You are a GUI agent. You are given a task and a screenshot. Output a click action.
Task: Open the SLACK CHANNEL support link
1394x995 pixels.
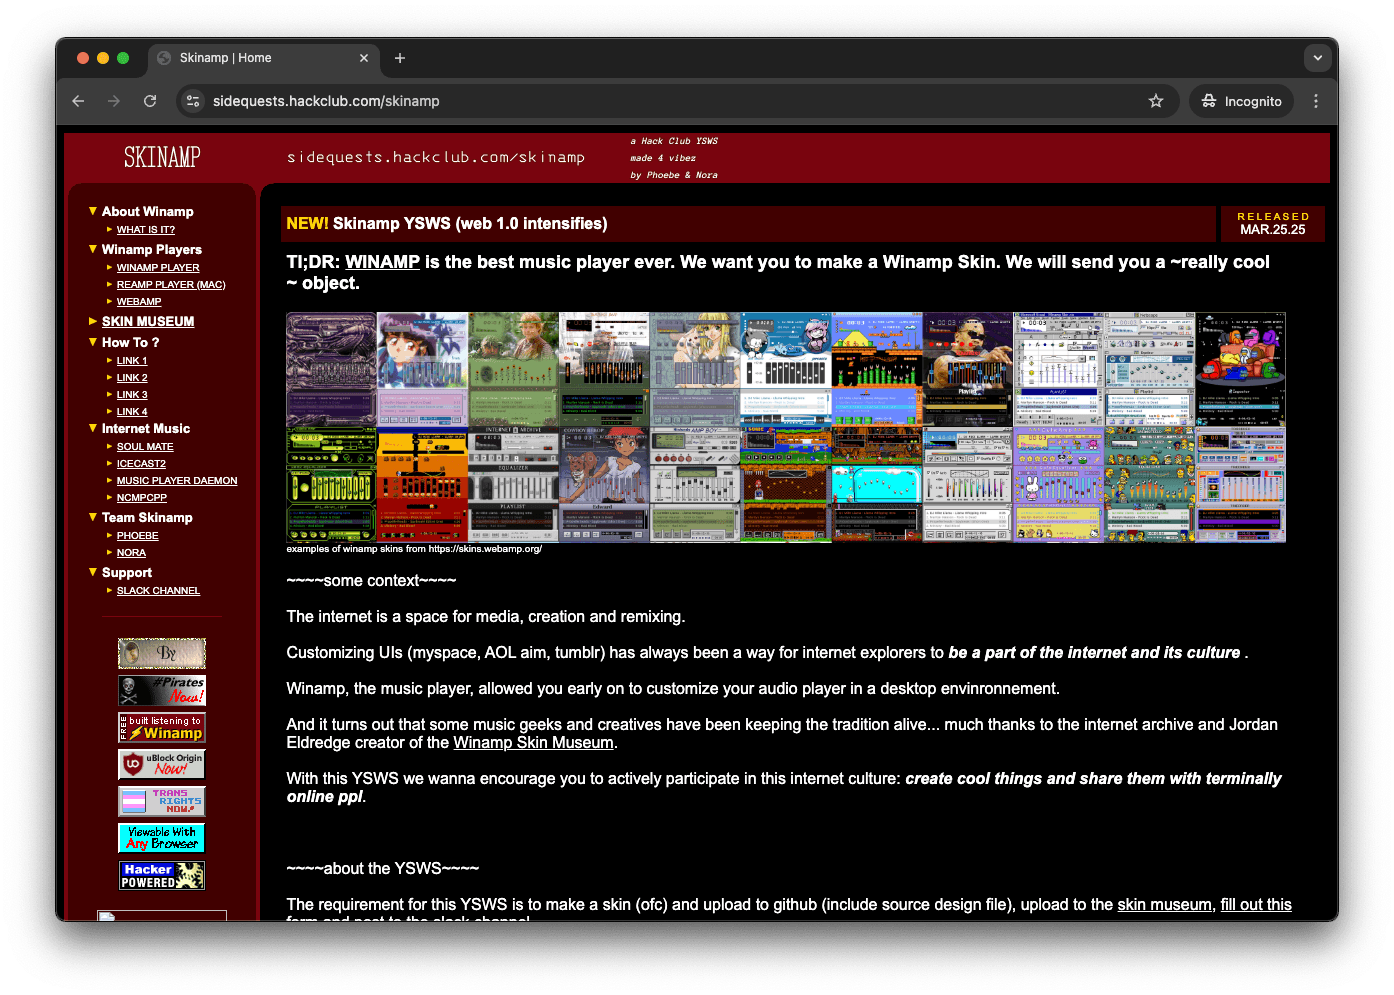click(x=158, y=591)
